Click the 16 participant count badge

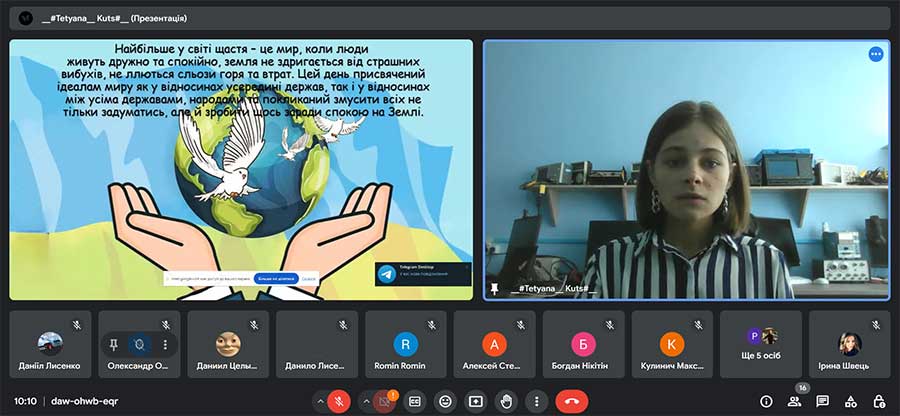[x=802, y=388]
